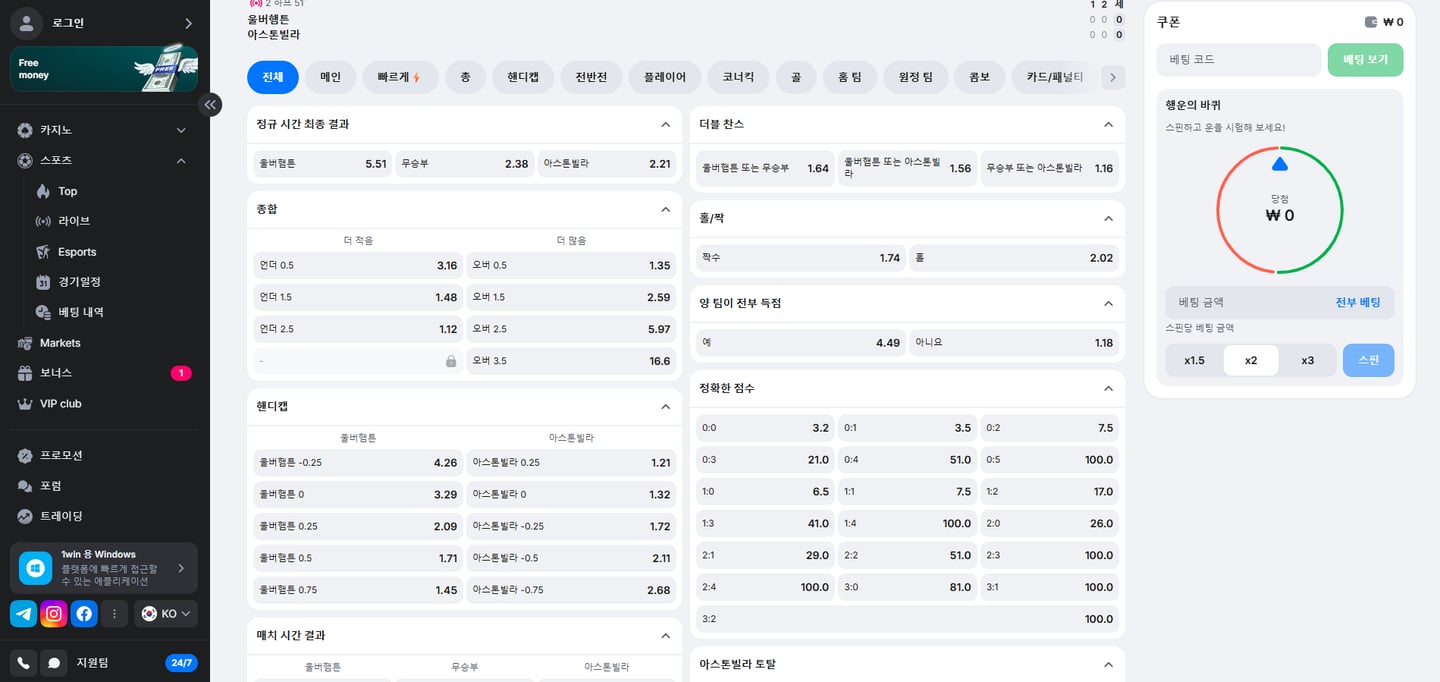This screenshot has height=682, width=1440.
Task: Open the KO language dropdown
Action: pyautogui.click(x=166, y=614)
